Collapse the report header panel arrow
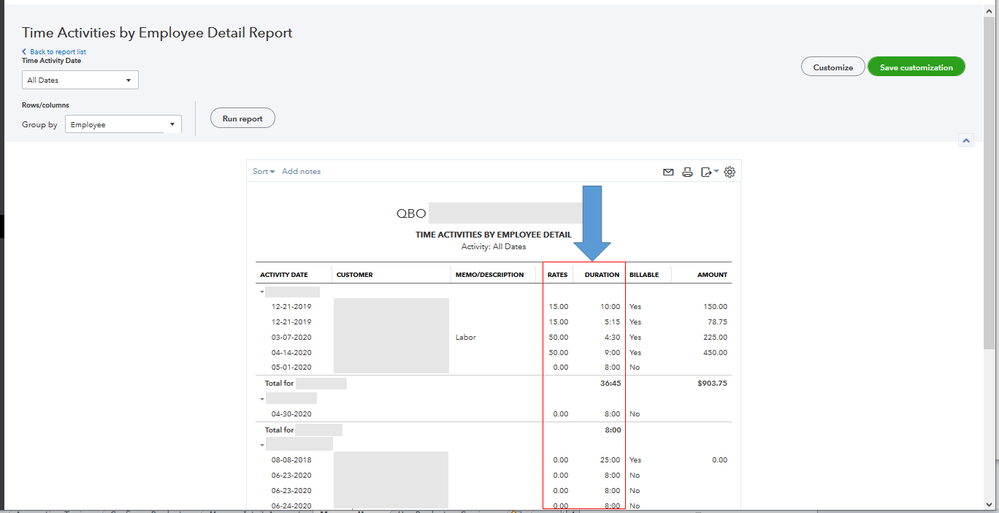The height and width of the screenshot is (513, 999). tap(965, 141)
